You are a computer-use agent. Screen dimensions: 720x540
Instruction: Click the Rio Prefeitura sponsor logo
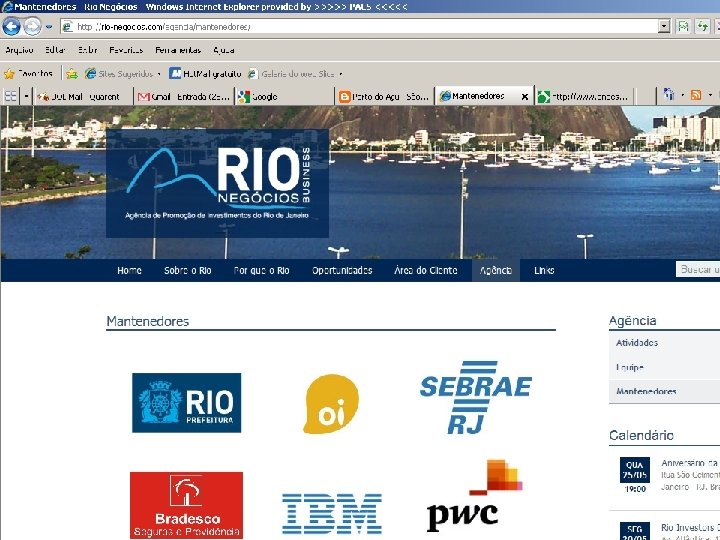[186, 403]
